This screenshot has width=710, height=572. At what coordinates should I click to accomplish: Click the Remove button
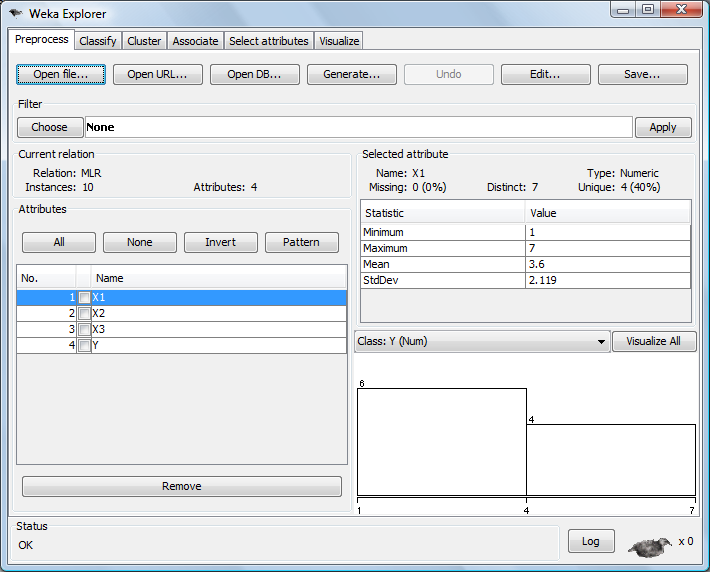pyautogui.click(x=182, y=486)
